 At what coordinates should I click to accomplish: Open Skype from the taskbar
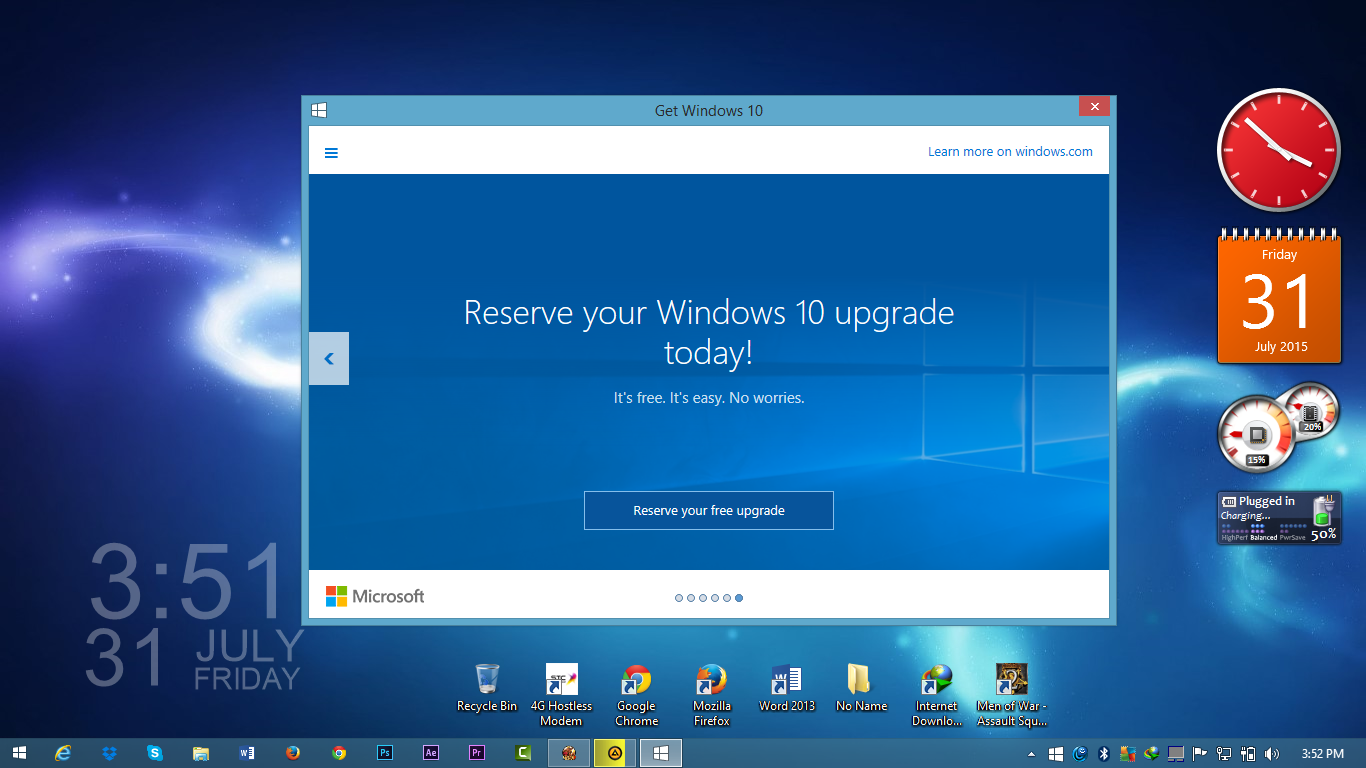(155, 753)
